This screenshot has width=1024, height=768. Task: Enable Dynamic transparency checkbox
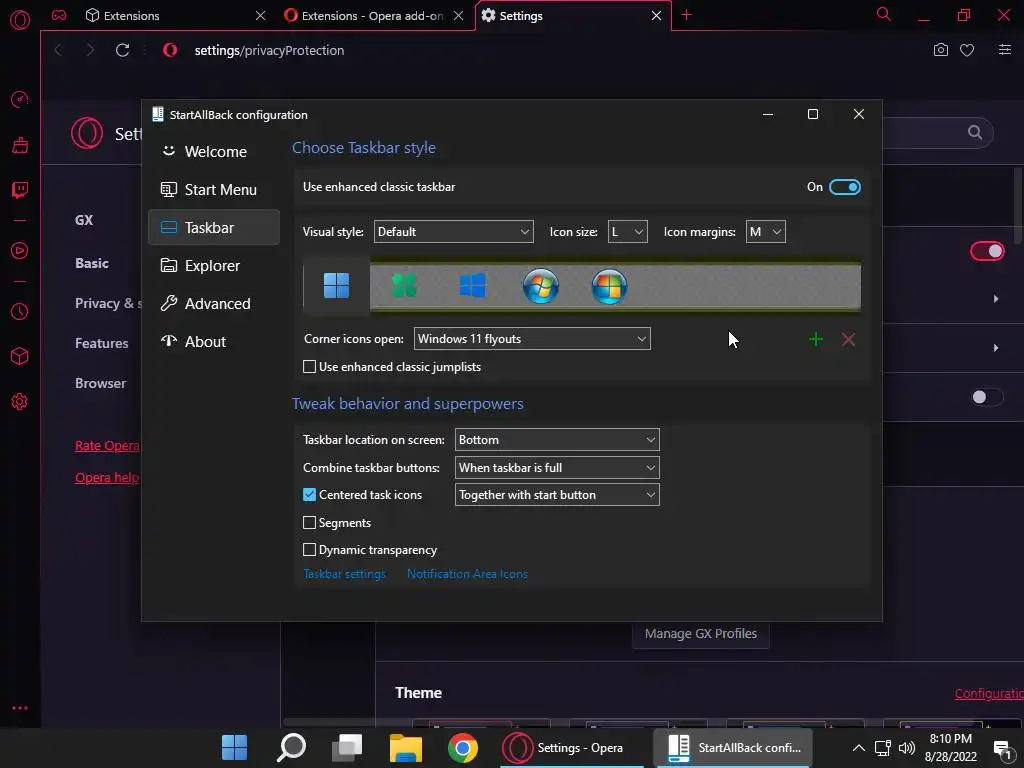point(310,550)
